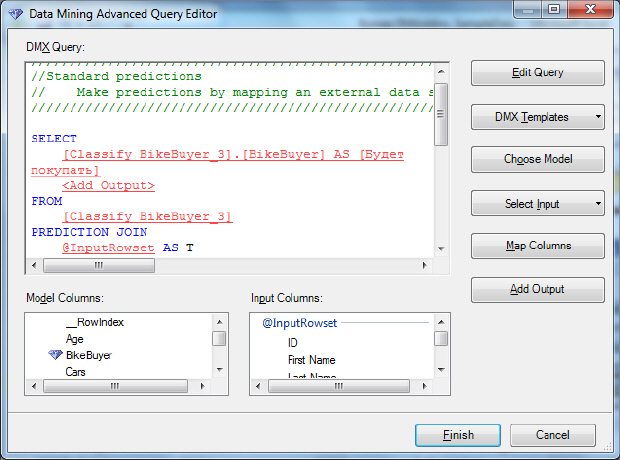
Task: Open the Select Input dropdown
Action: [x=537, y=204]
